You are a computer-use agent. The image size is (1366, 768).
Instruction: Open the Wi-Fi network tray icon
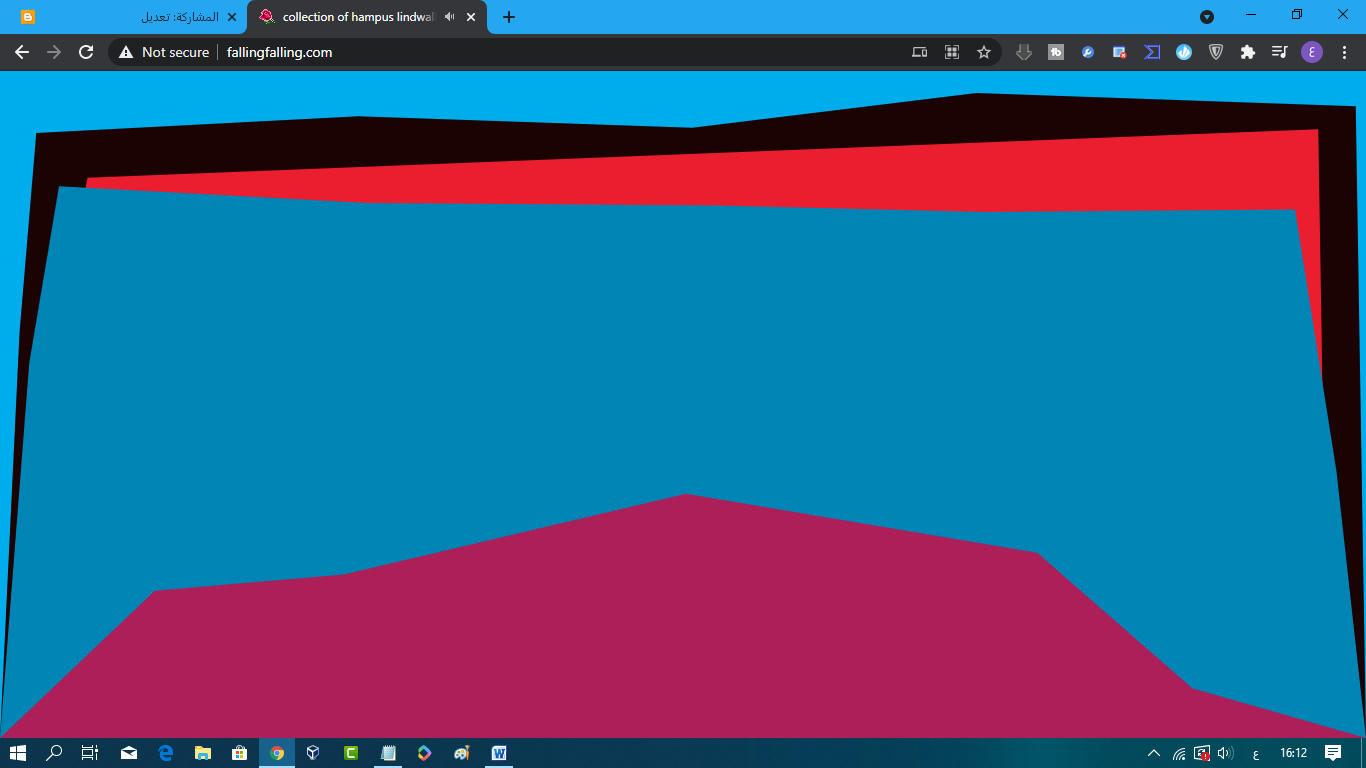click(x=1180, y=753)
